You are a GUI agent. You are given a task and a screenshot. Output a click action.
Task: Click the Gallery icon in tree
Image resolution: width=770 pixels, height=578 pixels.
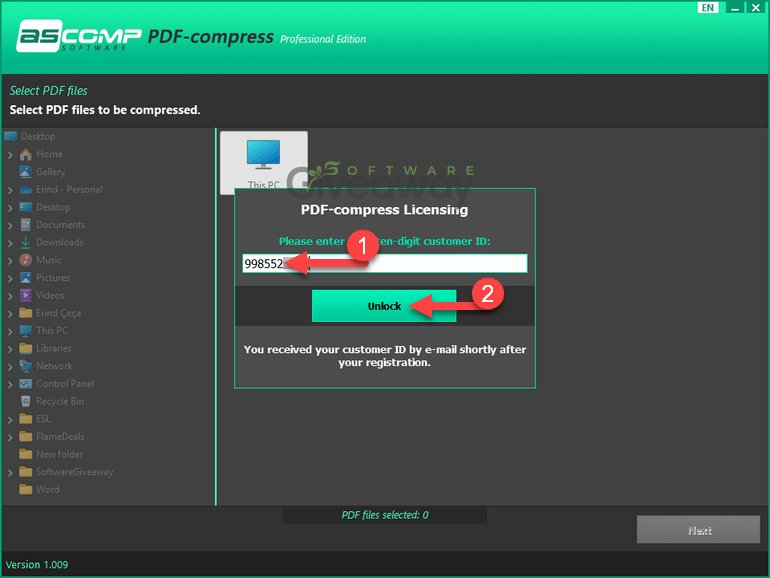coord(26,171)
